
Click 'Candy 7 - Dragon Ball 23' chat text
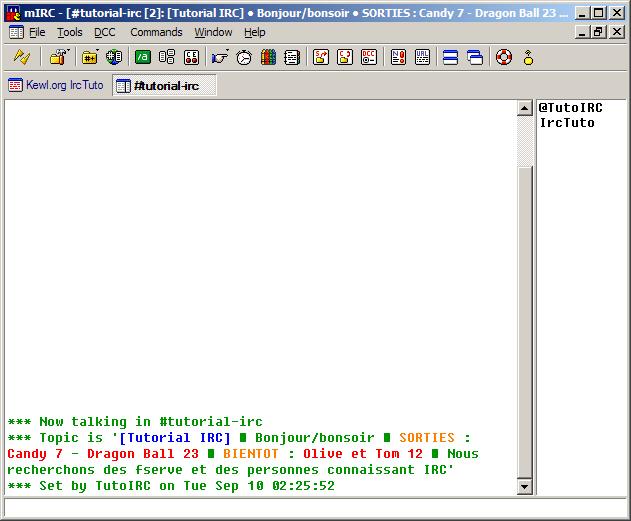[x=103, y=454]
